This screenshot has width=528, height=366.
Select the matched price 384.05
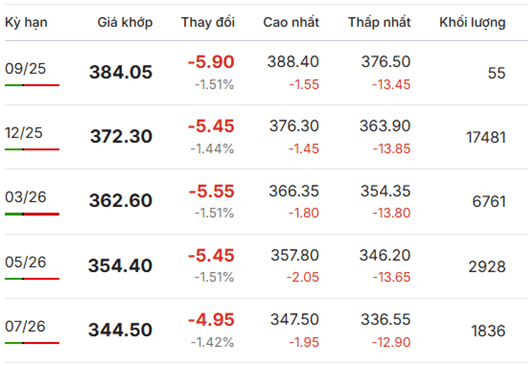point(121,72)
